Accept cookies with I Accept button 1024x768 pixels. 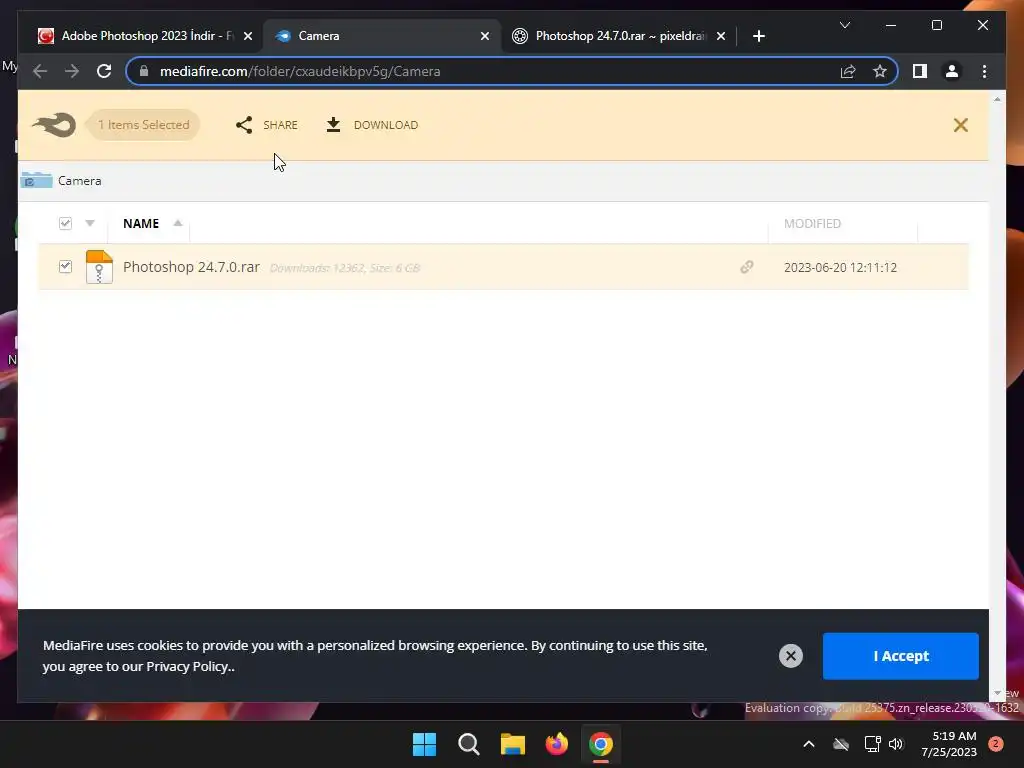pos(901,656)
